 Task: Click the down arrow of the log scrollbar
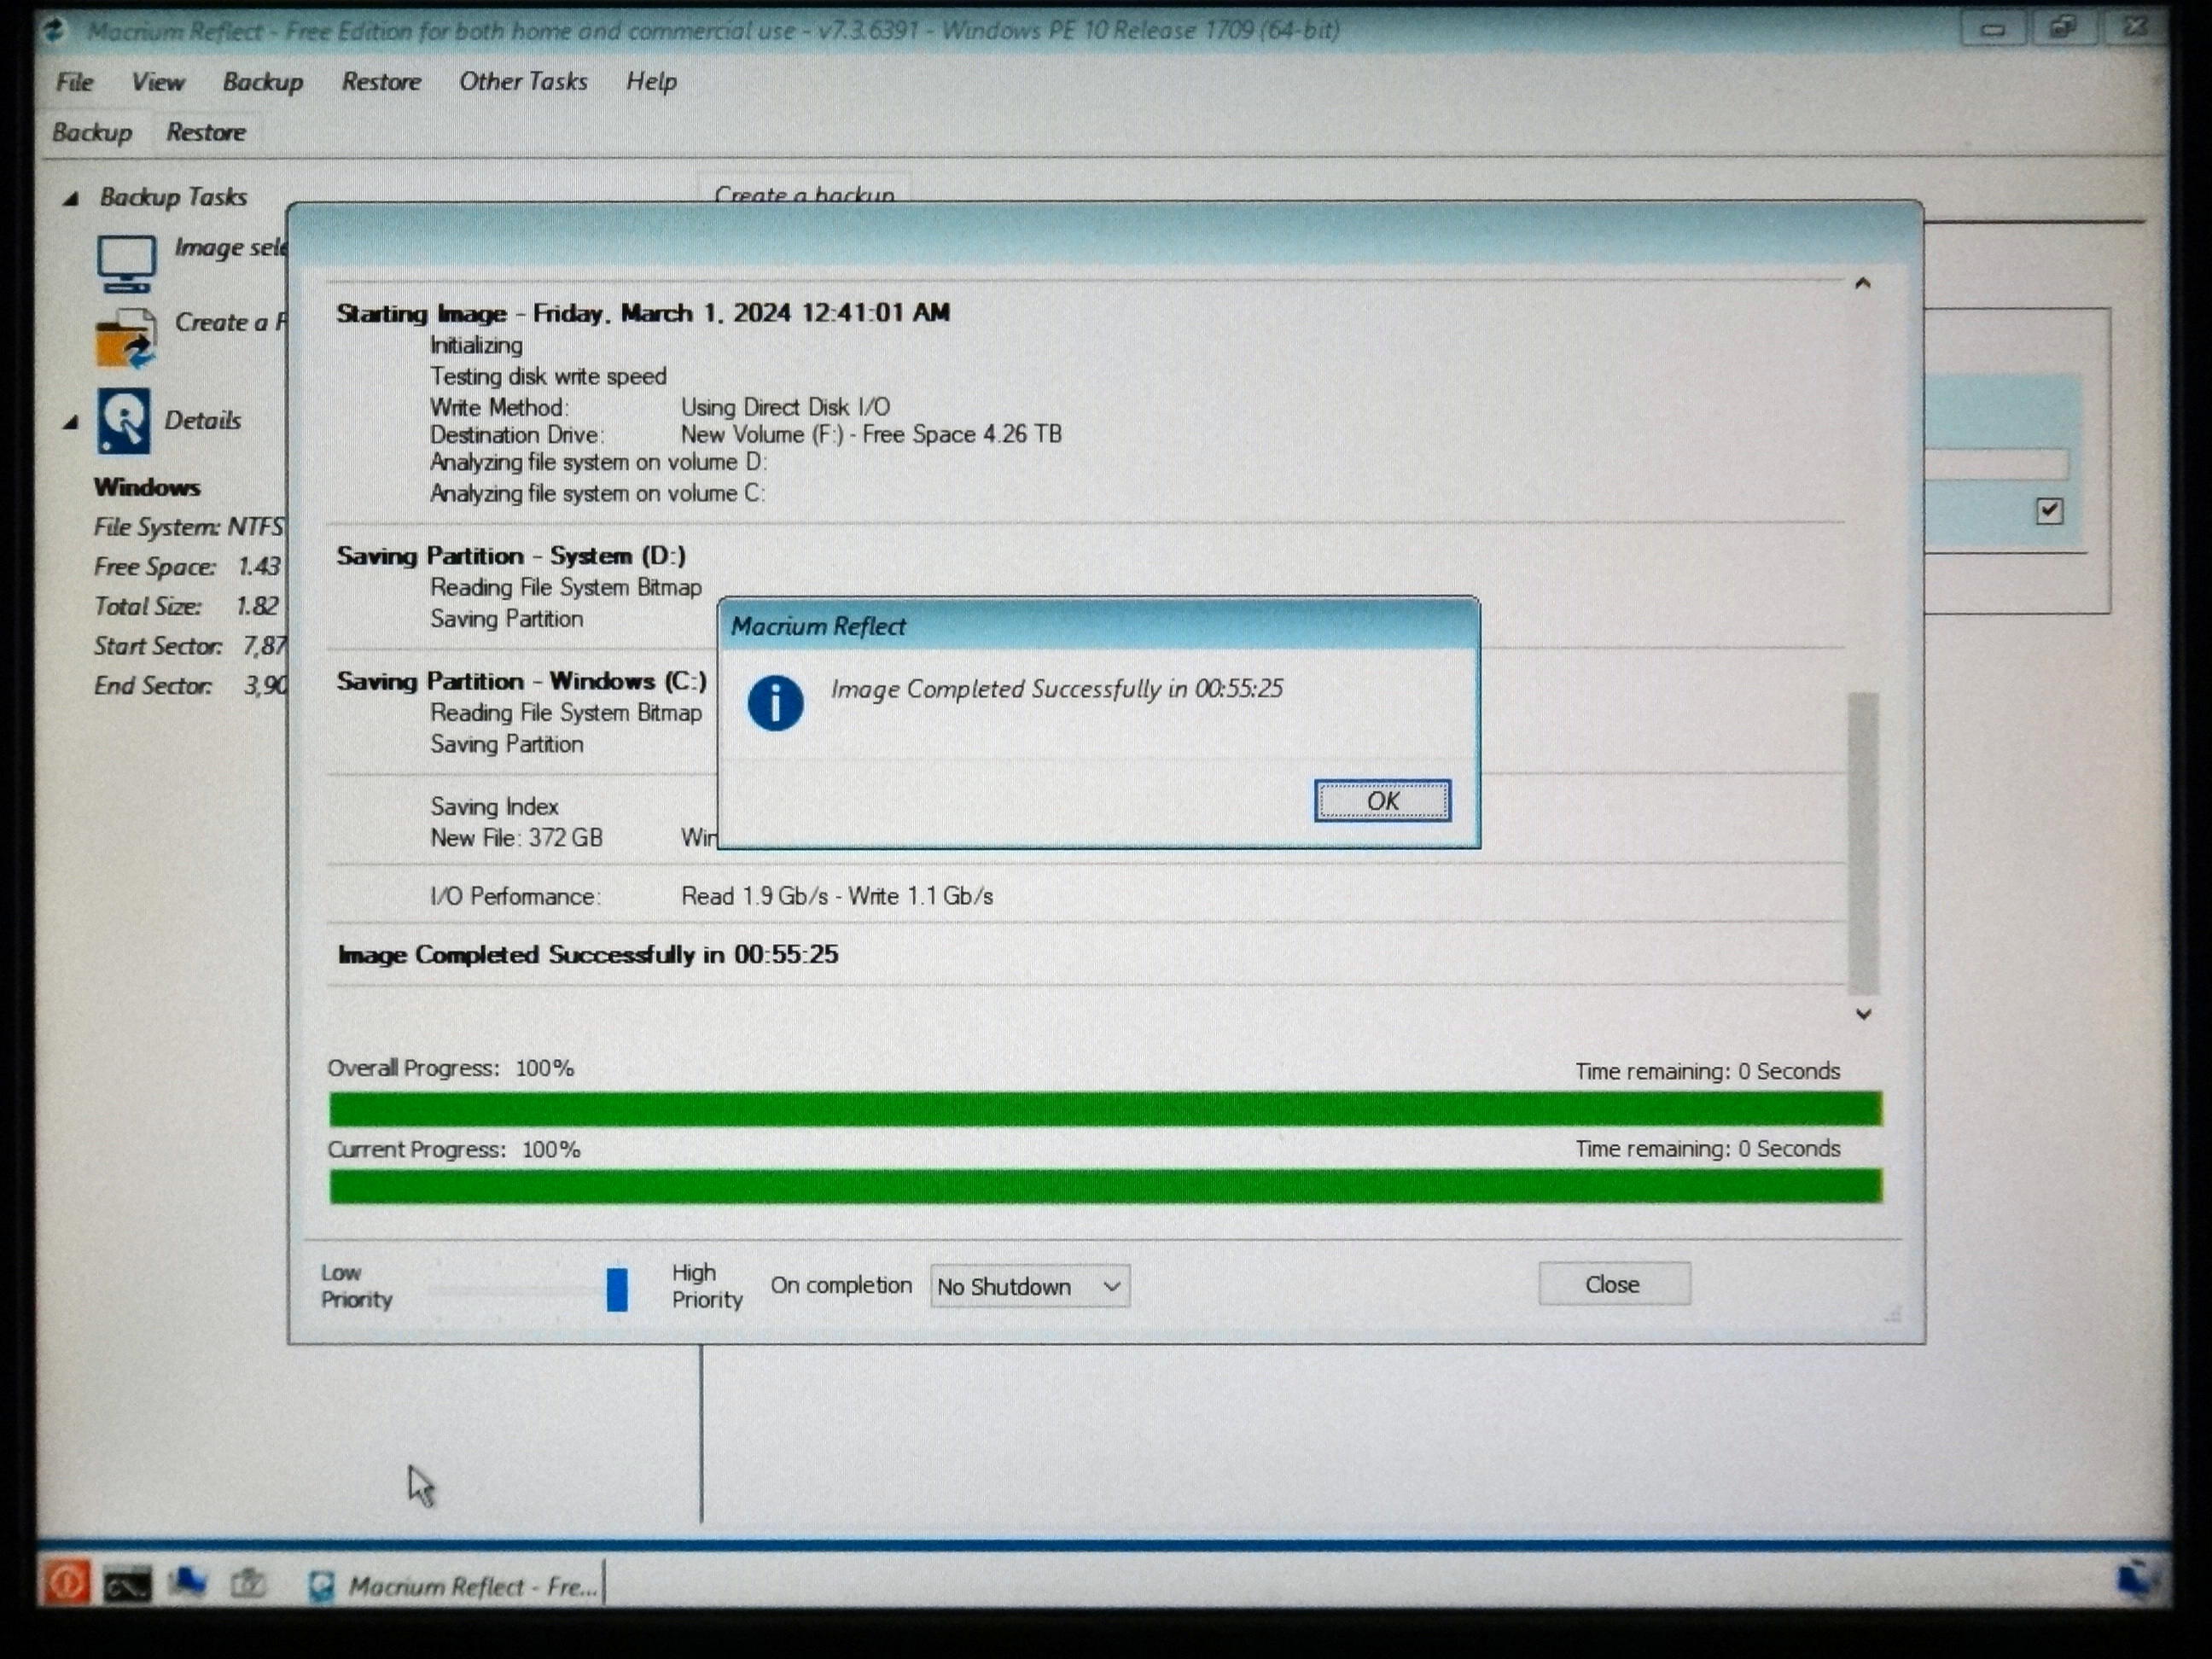[1863, 1014]
